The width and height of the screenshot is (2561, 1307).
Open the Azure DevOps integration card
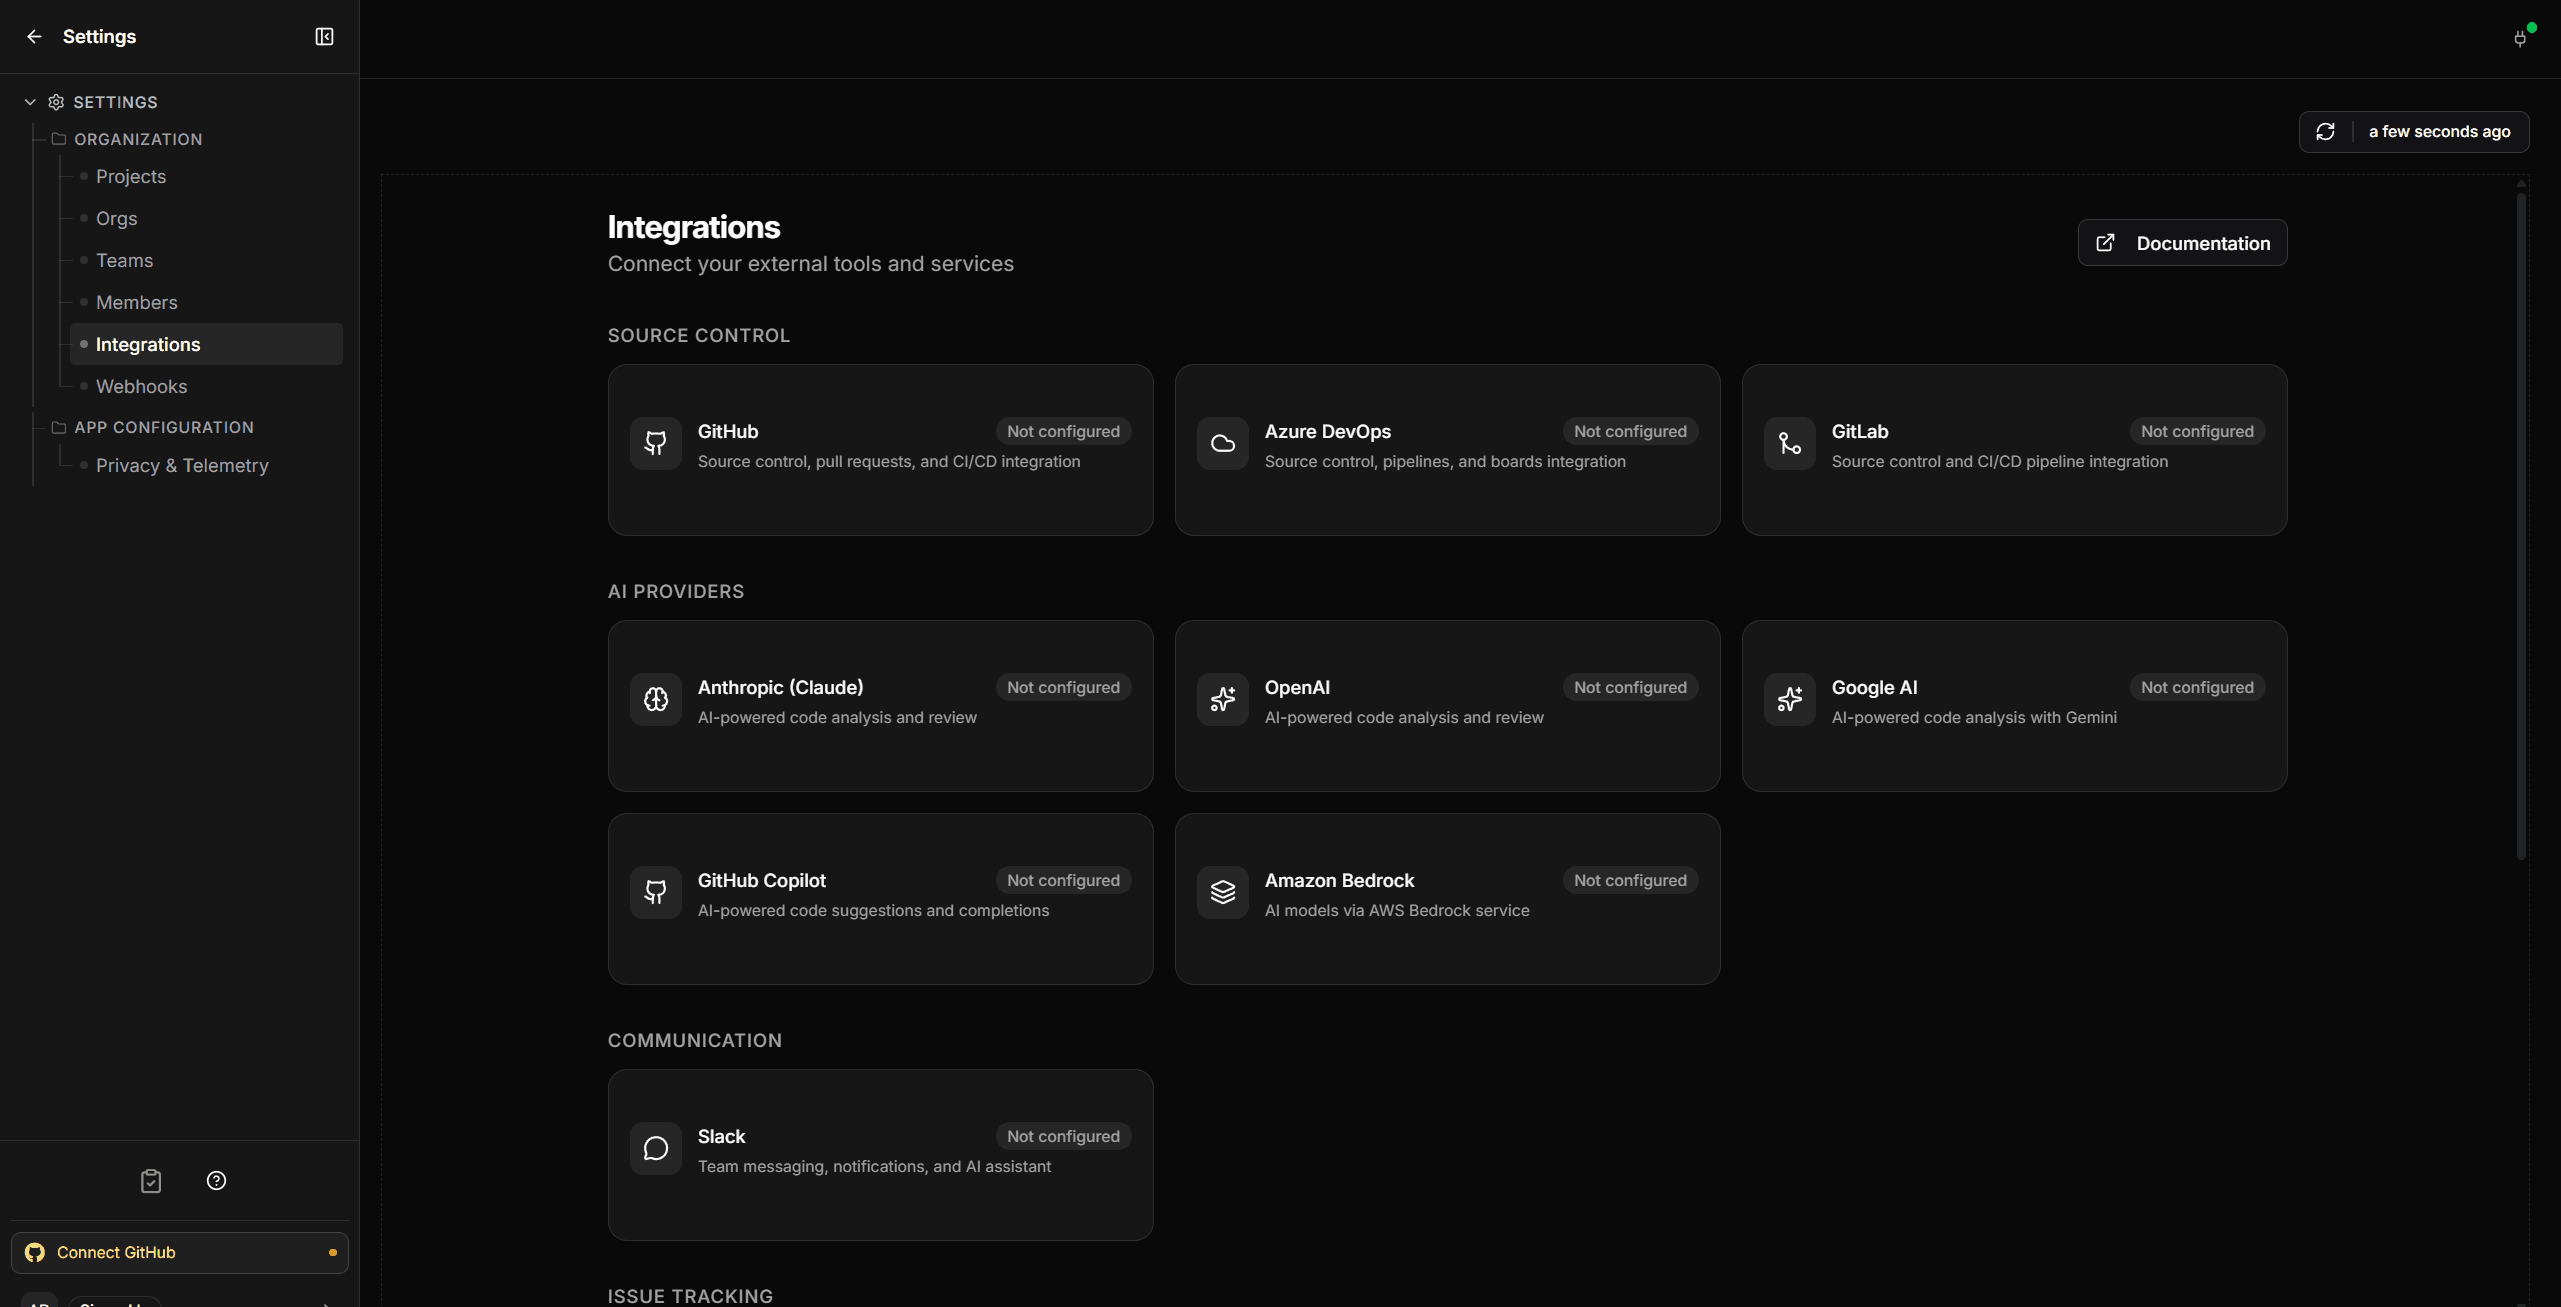1447,450
